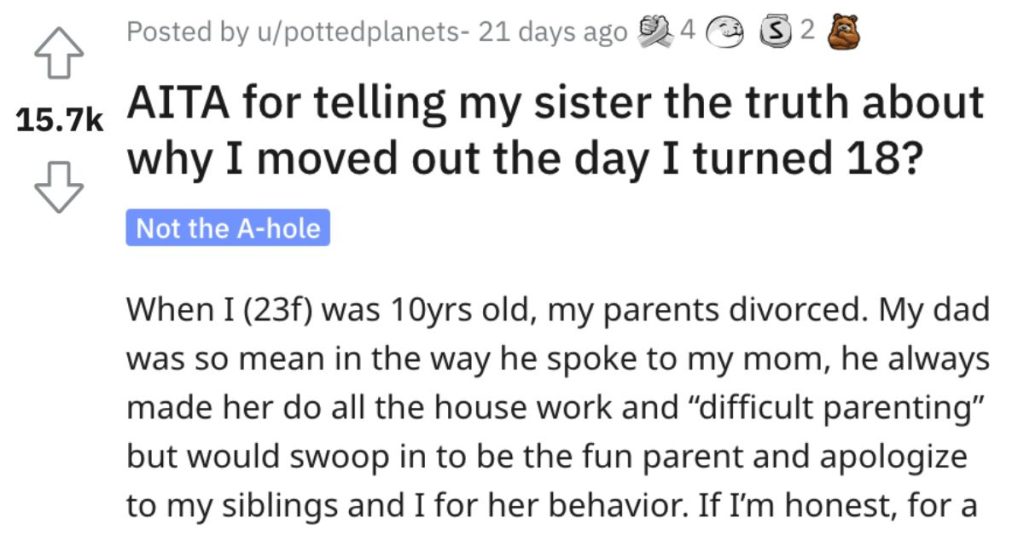This screenshot has width=1024, height=535.
Task: Click the award count 2 beside silver
Action: [807, 29]
